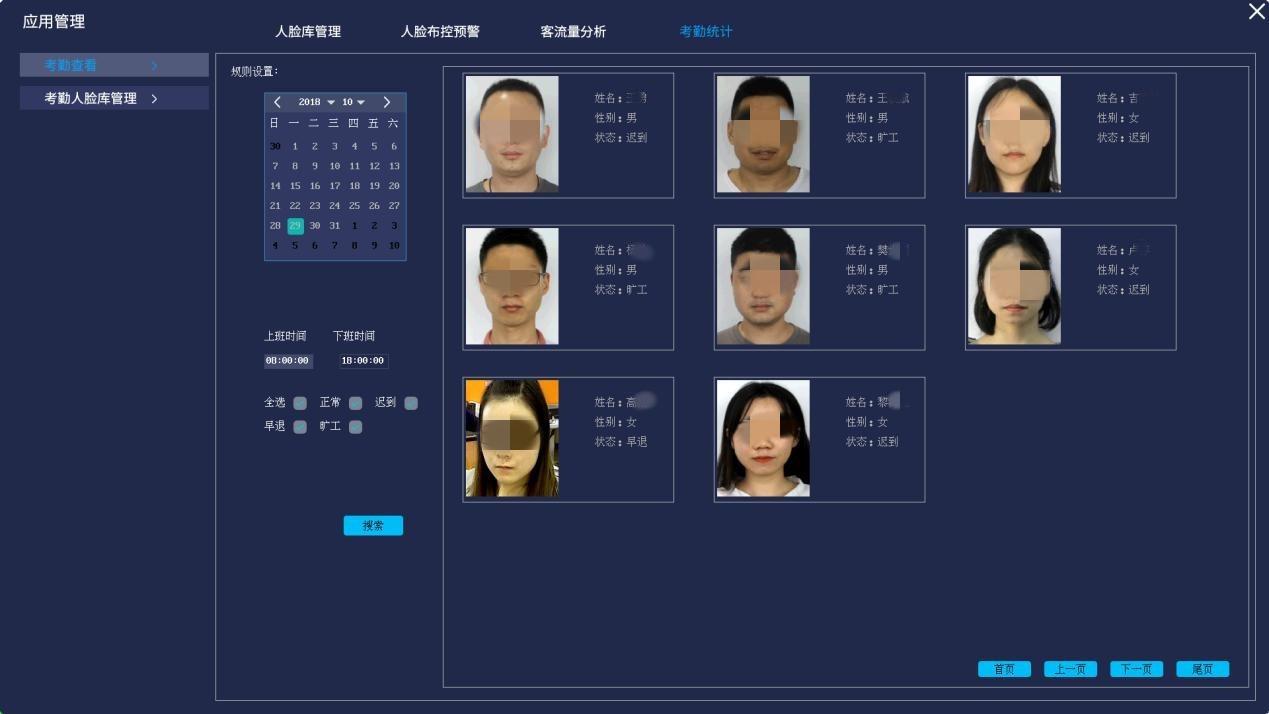Viewport: 1269px width, 714px height.
Task: Click 状态：早退 text on card
Action: click(621, 441)
